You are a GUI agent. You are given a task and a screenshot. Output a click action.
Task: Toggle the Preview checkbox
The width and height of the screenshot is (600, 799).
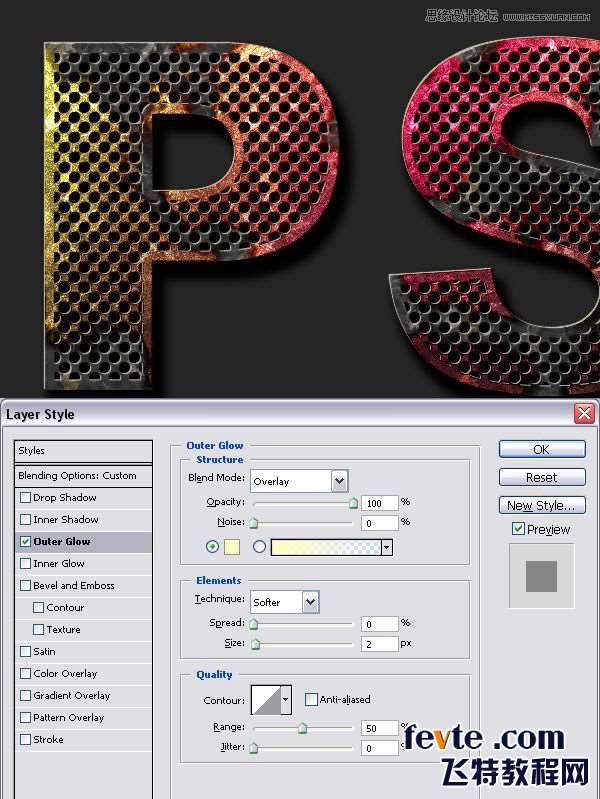click(518, 529)
